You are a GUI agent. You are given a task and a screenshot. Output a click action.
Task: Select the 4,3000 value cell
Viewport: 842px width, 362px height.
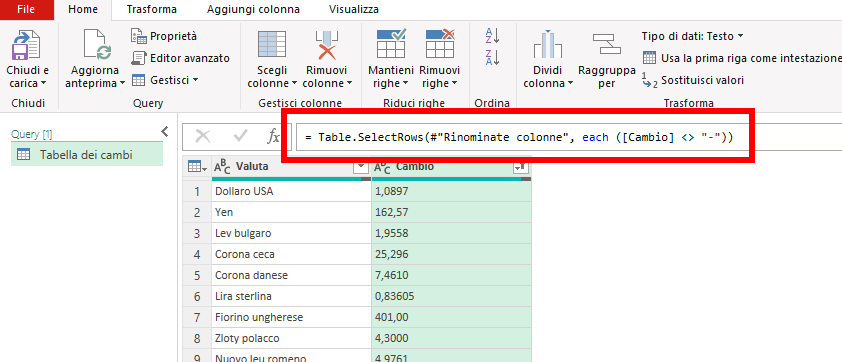[451, 338]
